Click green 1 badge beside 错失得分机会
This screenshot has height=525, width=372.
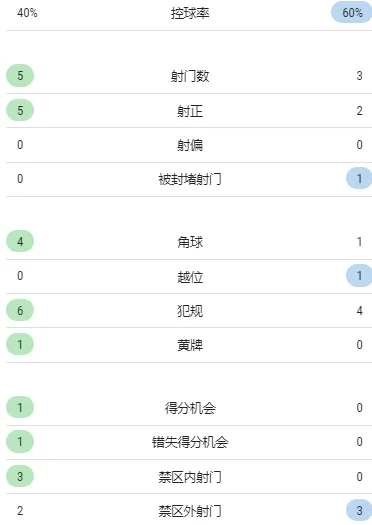point(20,441)
